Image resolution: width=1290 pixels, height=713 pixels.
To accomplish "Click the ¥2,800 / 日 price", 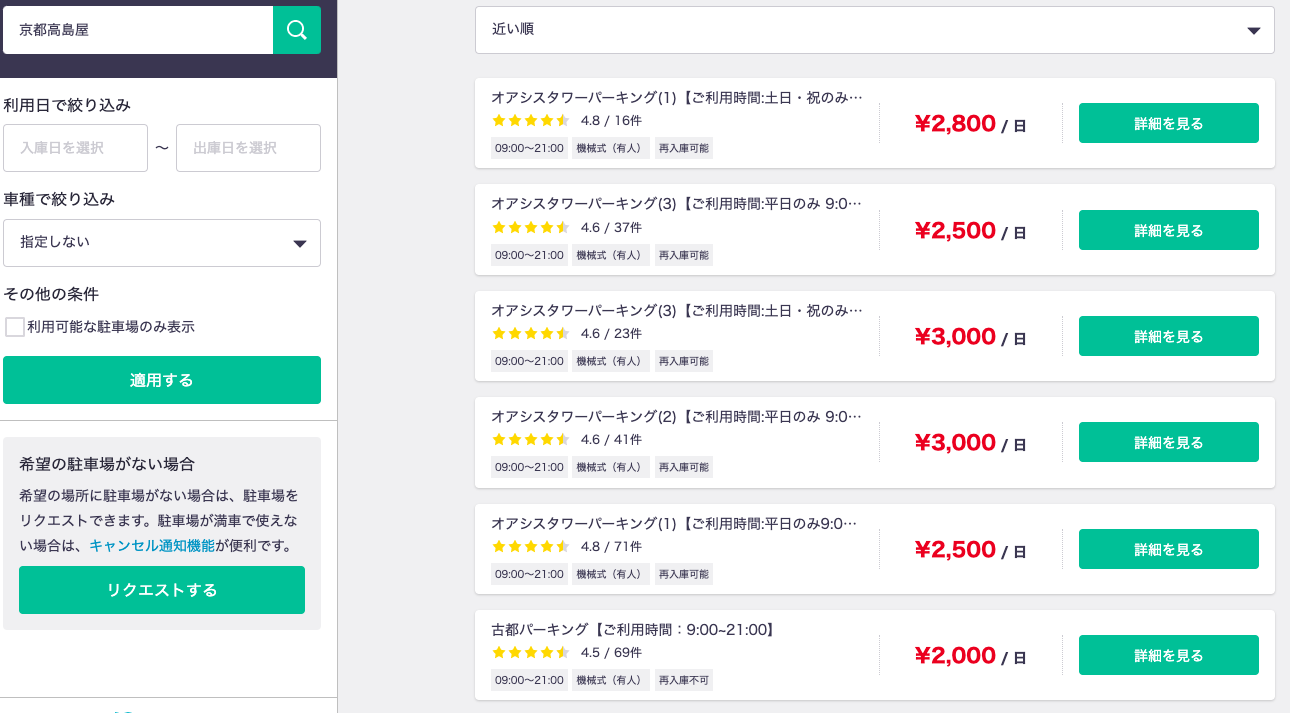I will pos(970,123).
